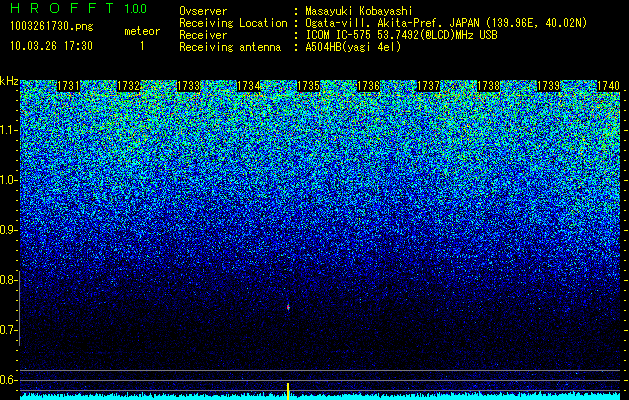Click the 1732 time marker label

[x=128, y=86]
